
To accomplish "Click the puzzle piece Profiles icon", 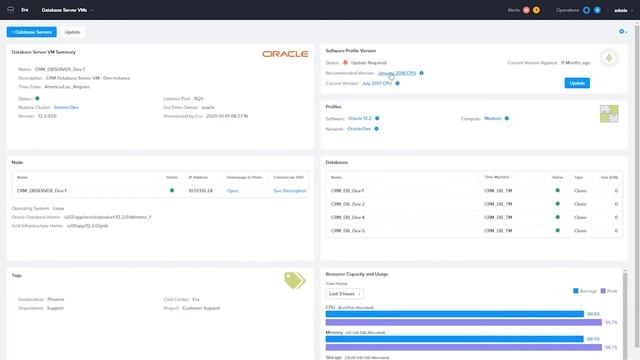I will pyautogui.click(x=609, y=114).
